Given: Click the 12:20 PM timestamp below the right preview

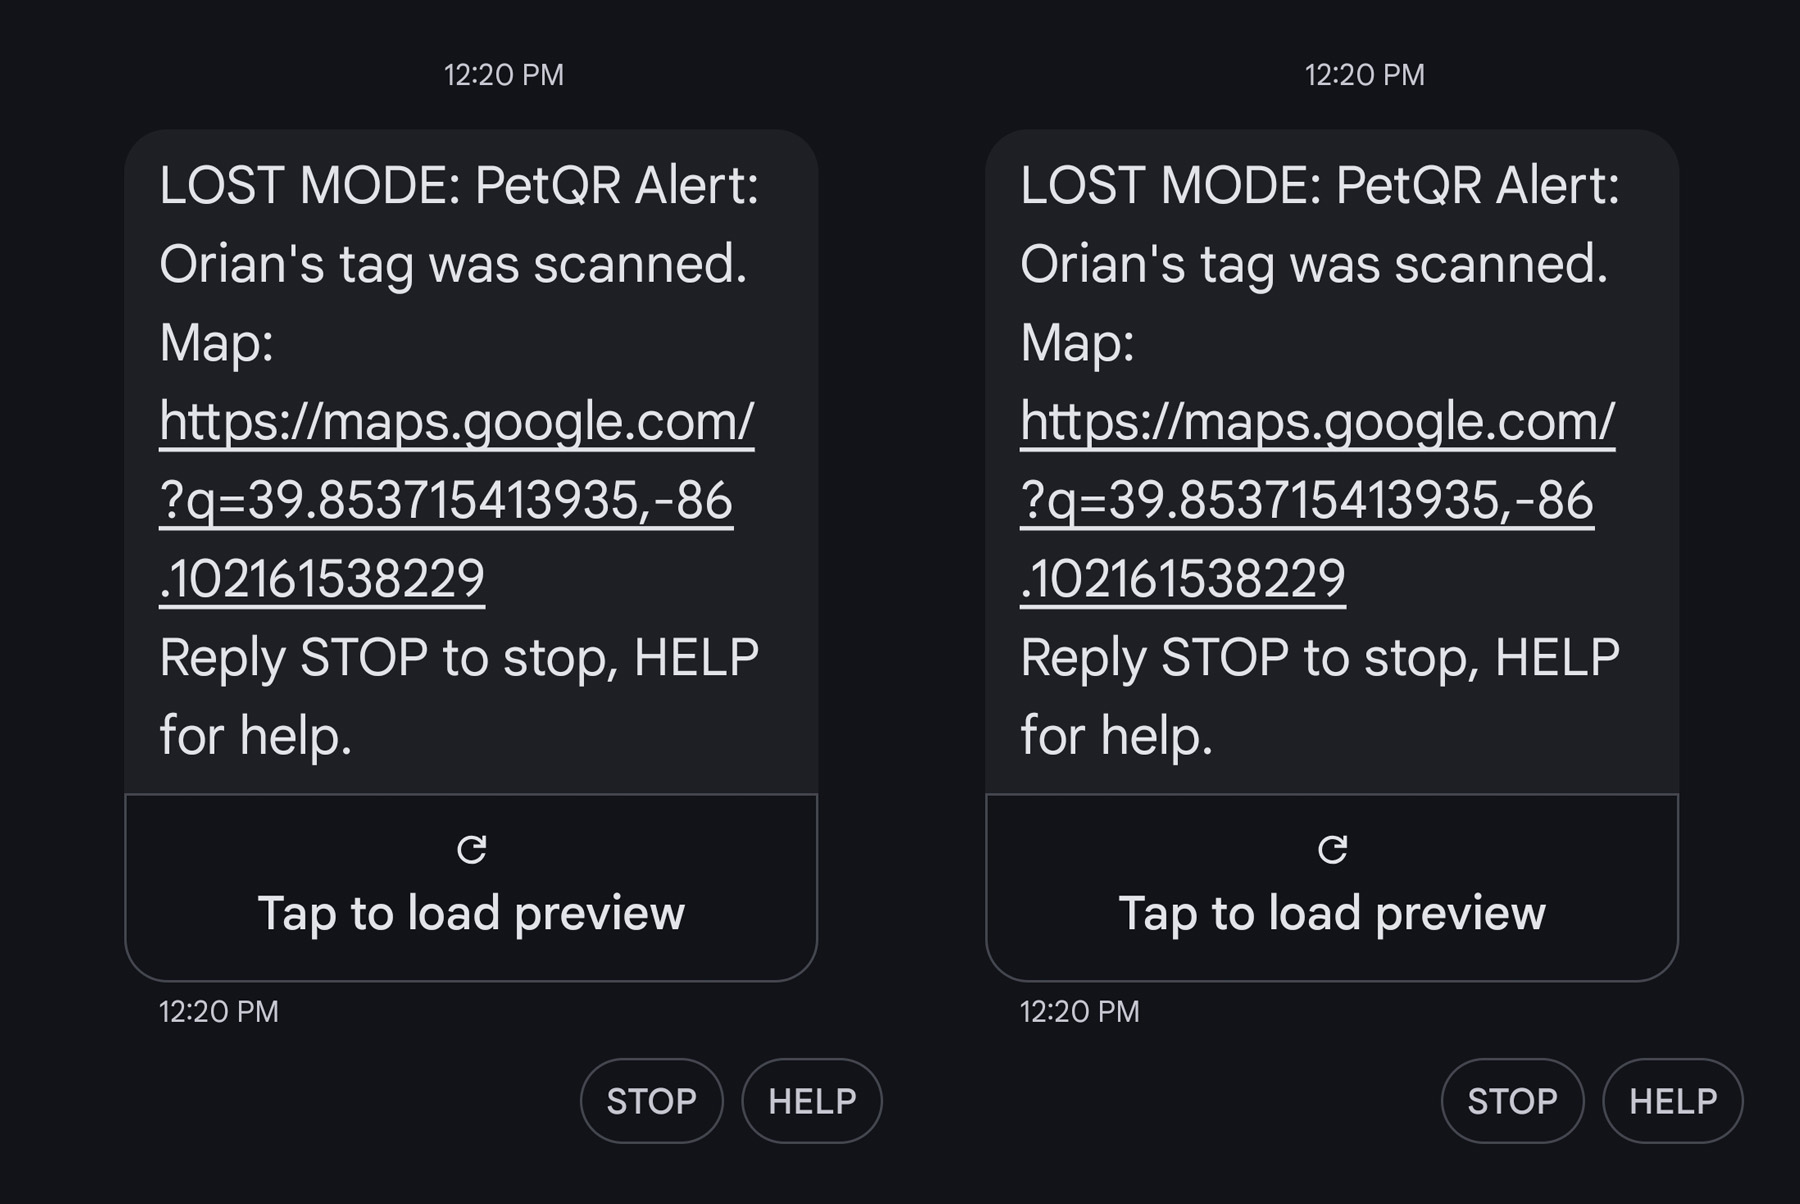Looking at the screenshot, I should point(1079,1012).
